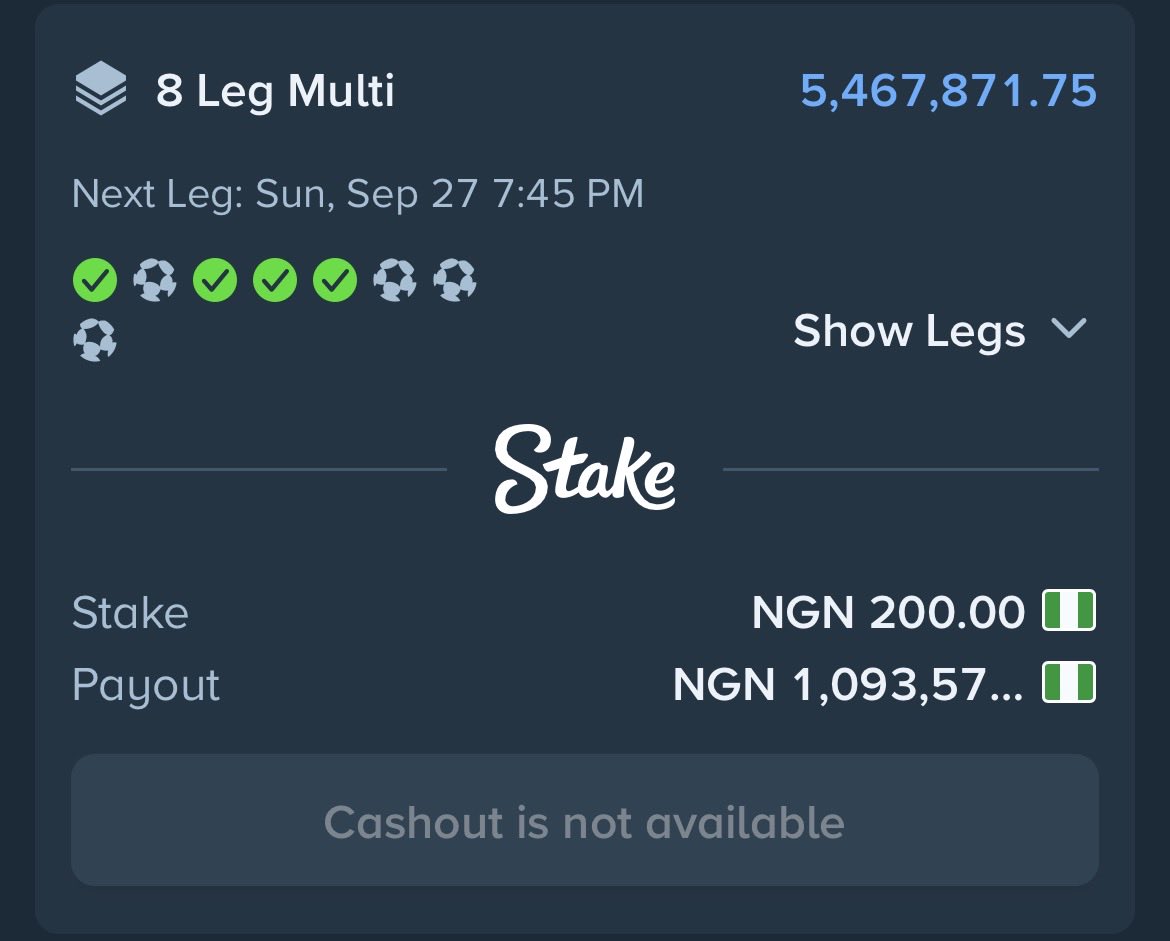Click the Nigerian flag beside the payout amount
The image size is (1170, 941).
1069,682
